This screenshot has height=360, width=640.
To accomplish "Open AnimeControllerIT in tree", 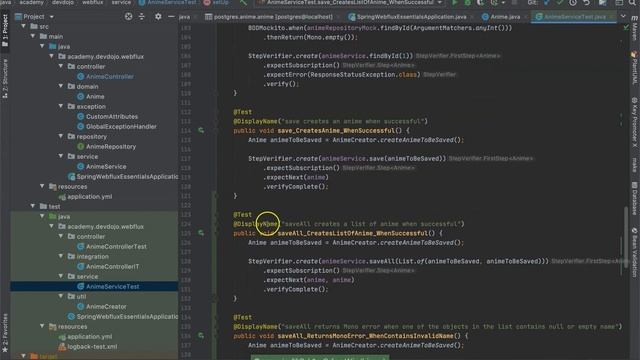I will coord(108,267).
